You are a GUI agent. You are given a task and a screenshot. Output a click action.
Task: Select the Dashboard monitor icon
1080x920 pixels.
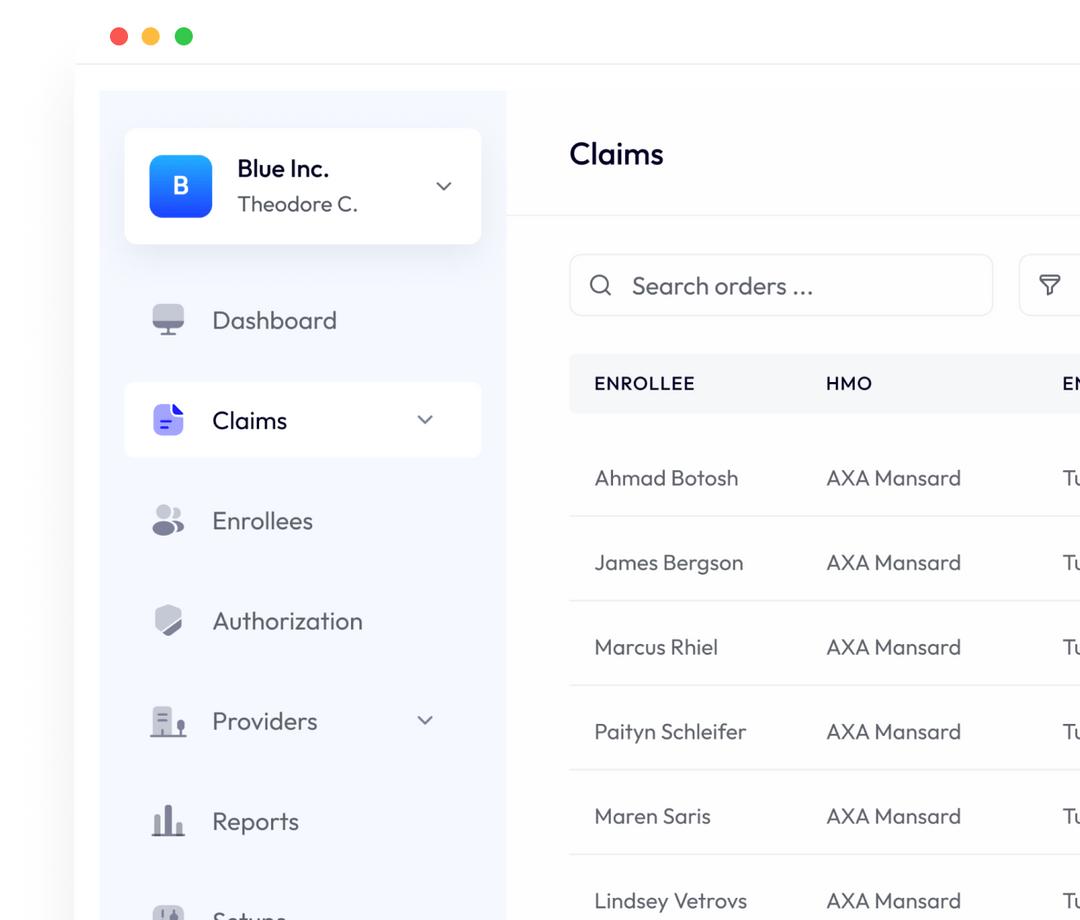tap(167, 319)
